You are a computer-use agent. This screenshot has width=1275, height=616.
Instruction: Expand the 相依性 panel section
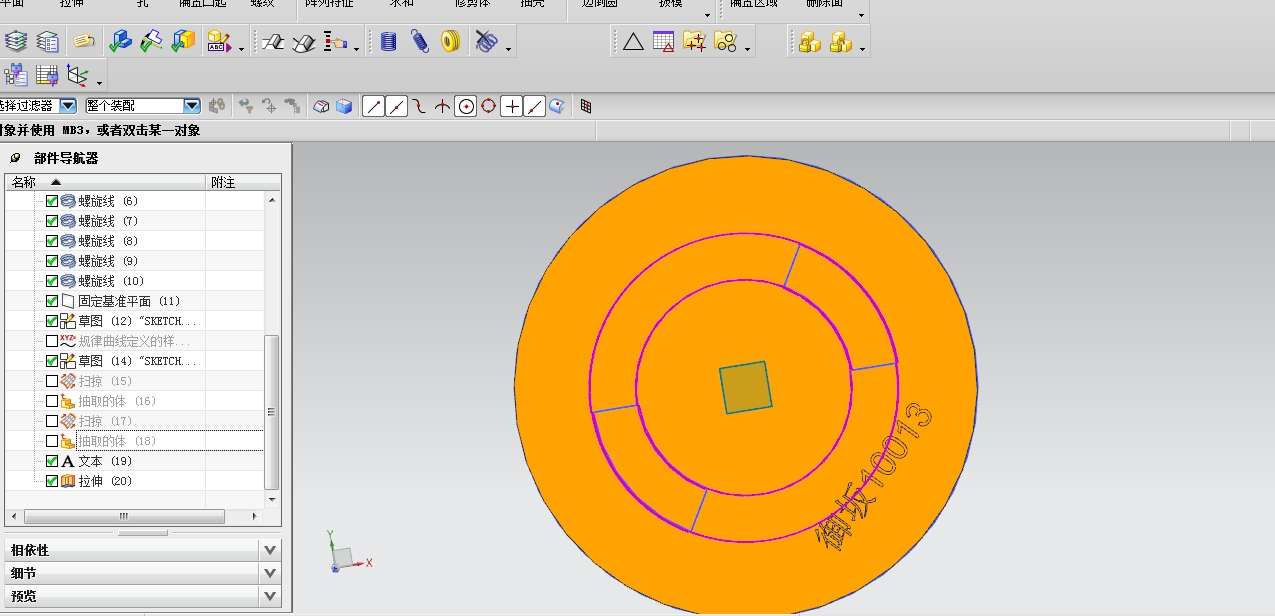pyautogui.click(x=269, y=550)
